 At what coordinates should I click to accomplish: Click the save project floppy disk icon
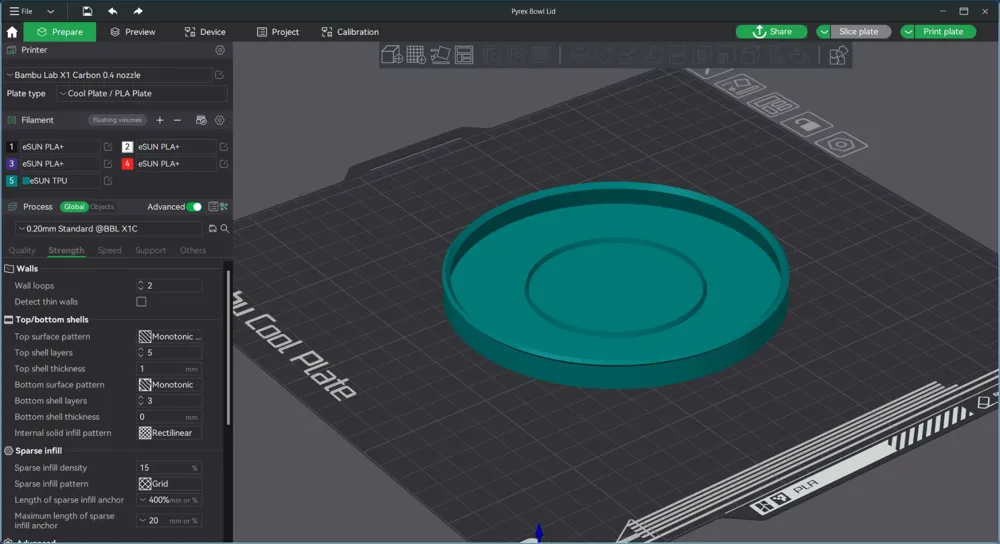point(88,11)
